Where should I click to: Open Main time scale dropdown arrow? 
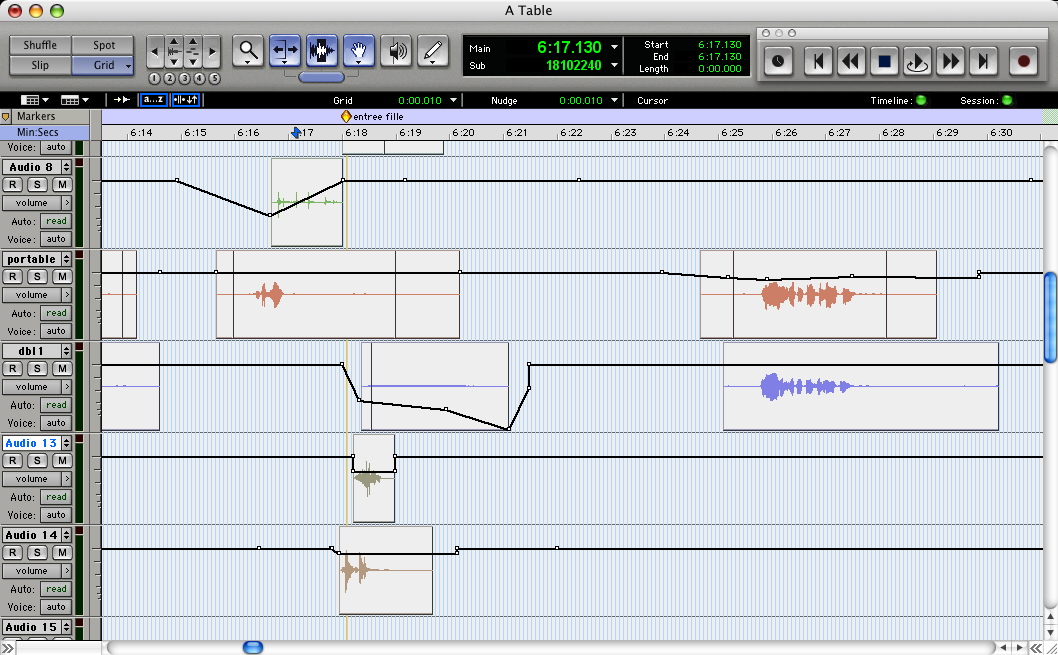[x=614, y=47]
